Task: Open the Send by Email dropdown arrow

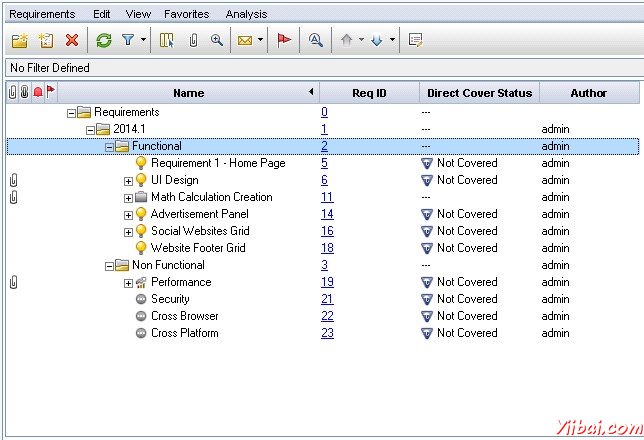Action: [260, 40]
